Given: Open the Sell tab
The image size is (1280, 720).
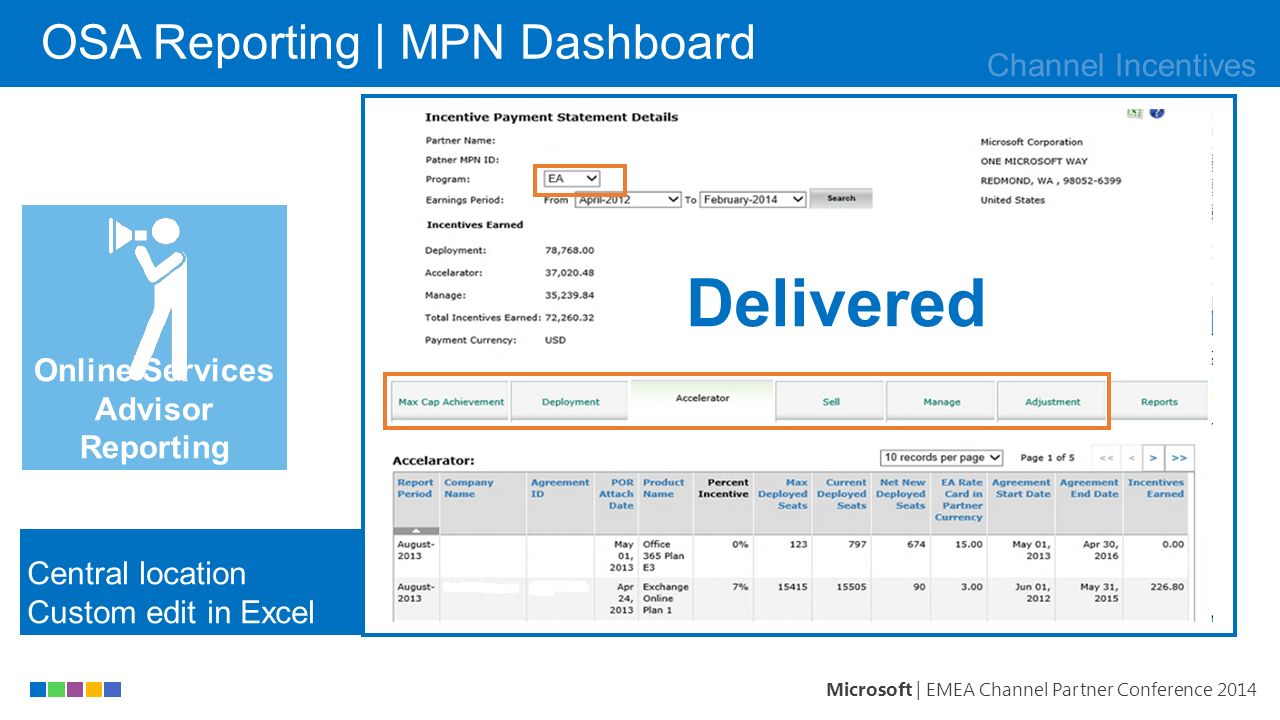Looking at the screenshot, I should pos(831,402).
